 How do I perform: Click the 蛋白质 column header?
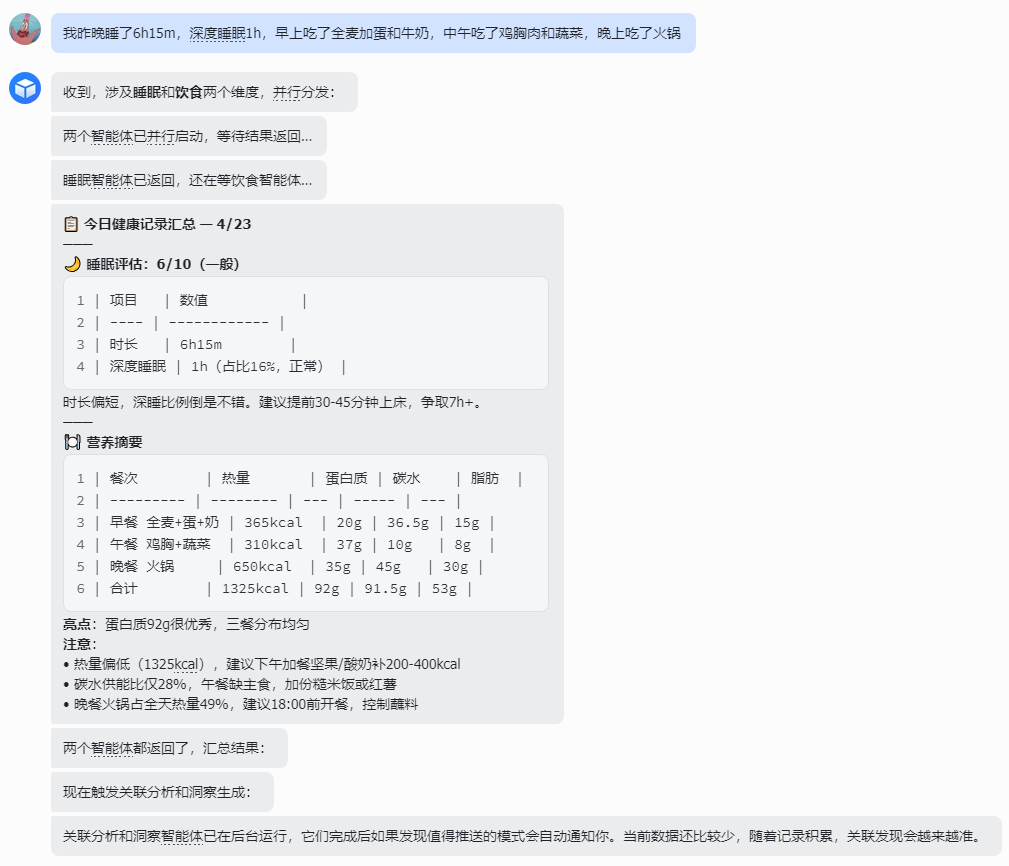click(346, 478)
